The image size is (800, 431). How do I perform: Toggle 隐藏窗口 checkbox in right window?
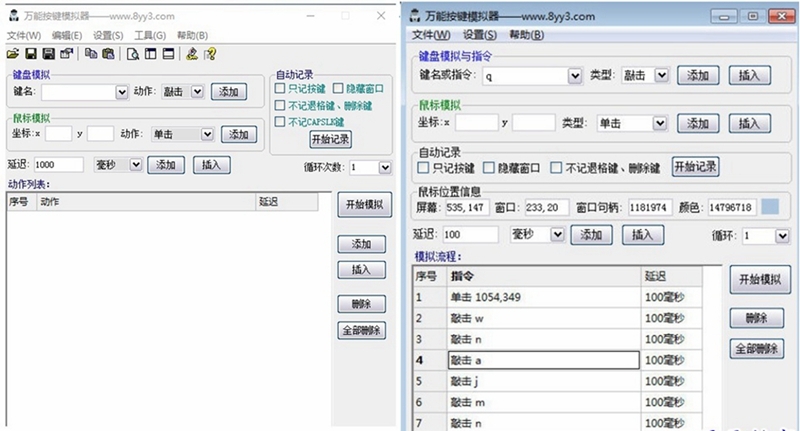493,168
